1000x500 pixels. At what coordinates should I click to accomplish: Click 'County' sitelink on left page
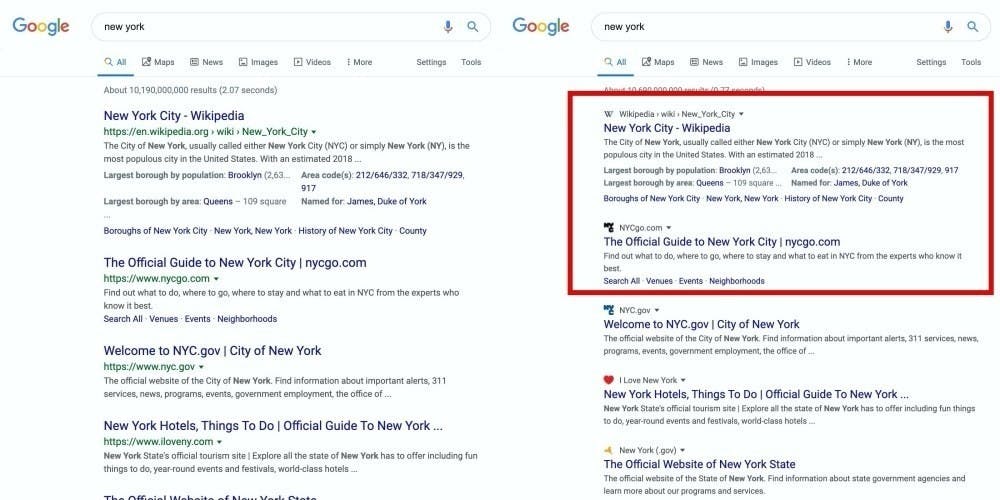point(413,231)
